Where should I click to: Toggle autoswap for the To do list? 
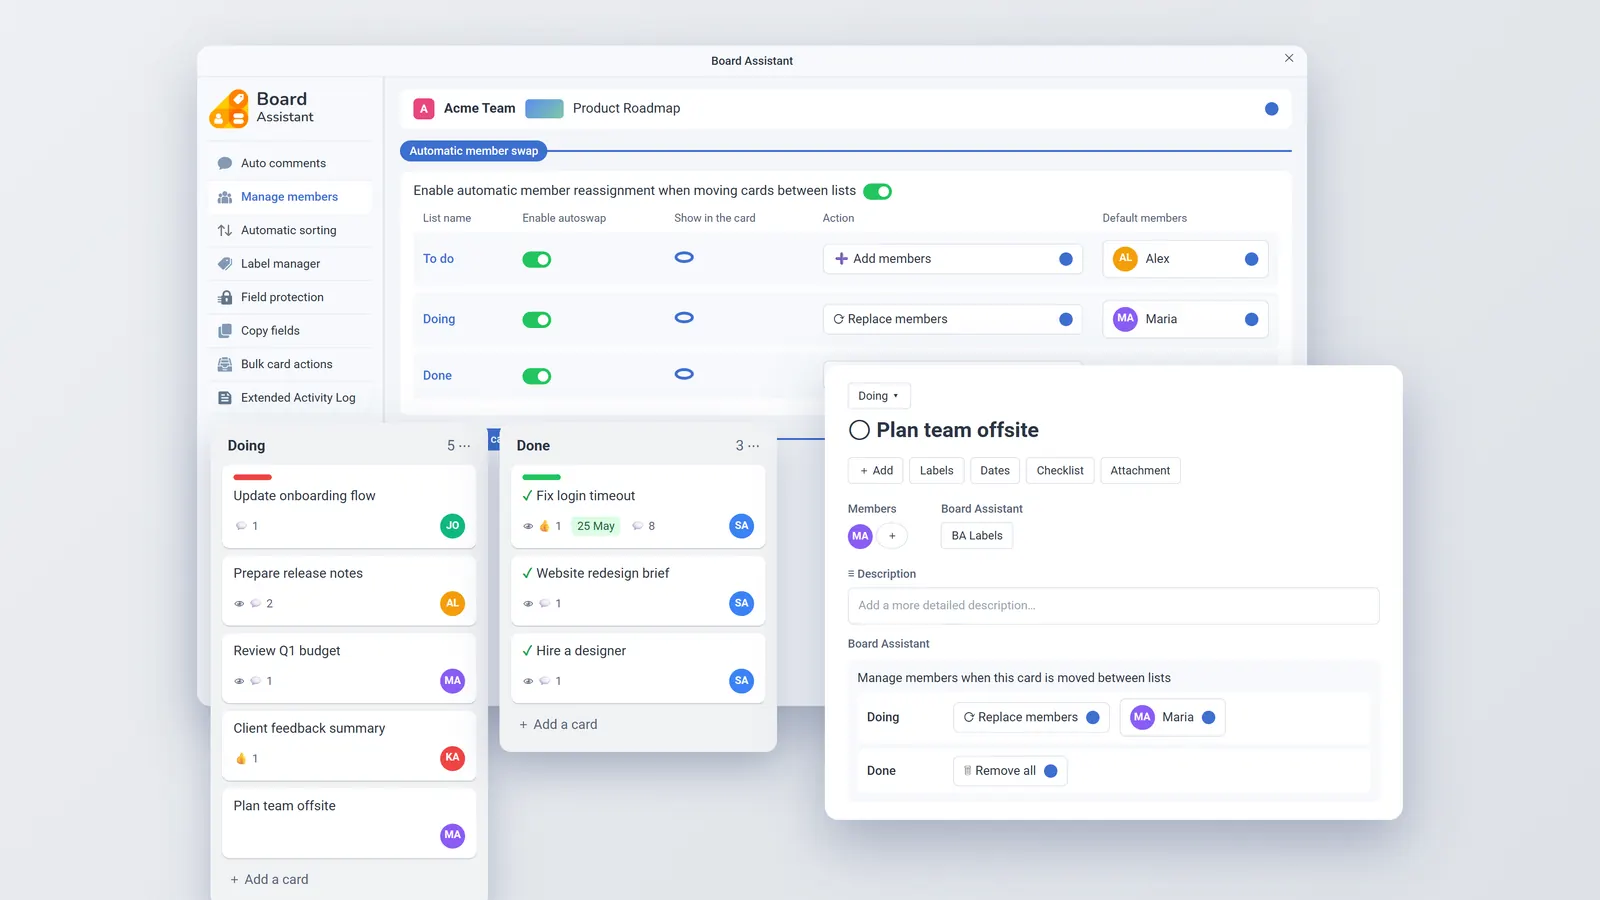537,259
